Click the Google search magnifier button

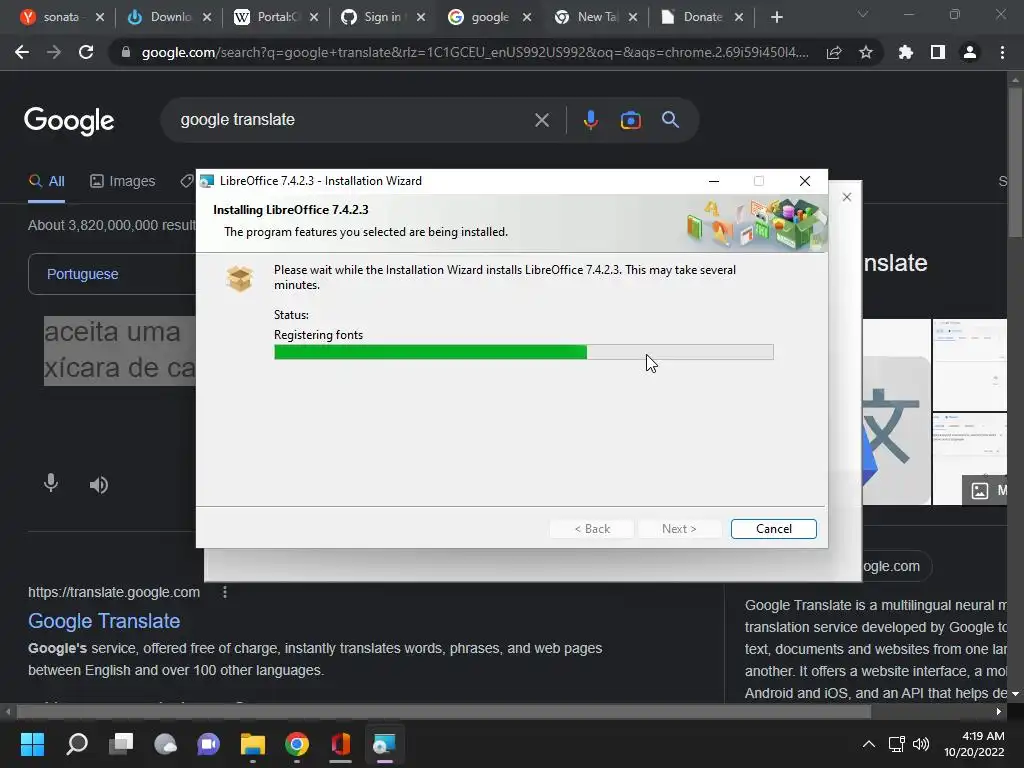click(x=670, y=120)
